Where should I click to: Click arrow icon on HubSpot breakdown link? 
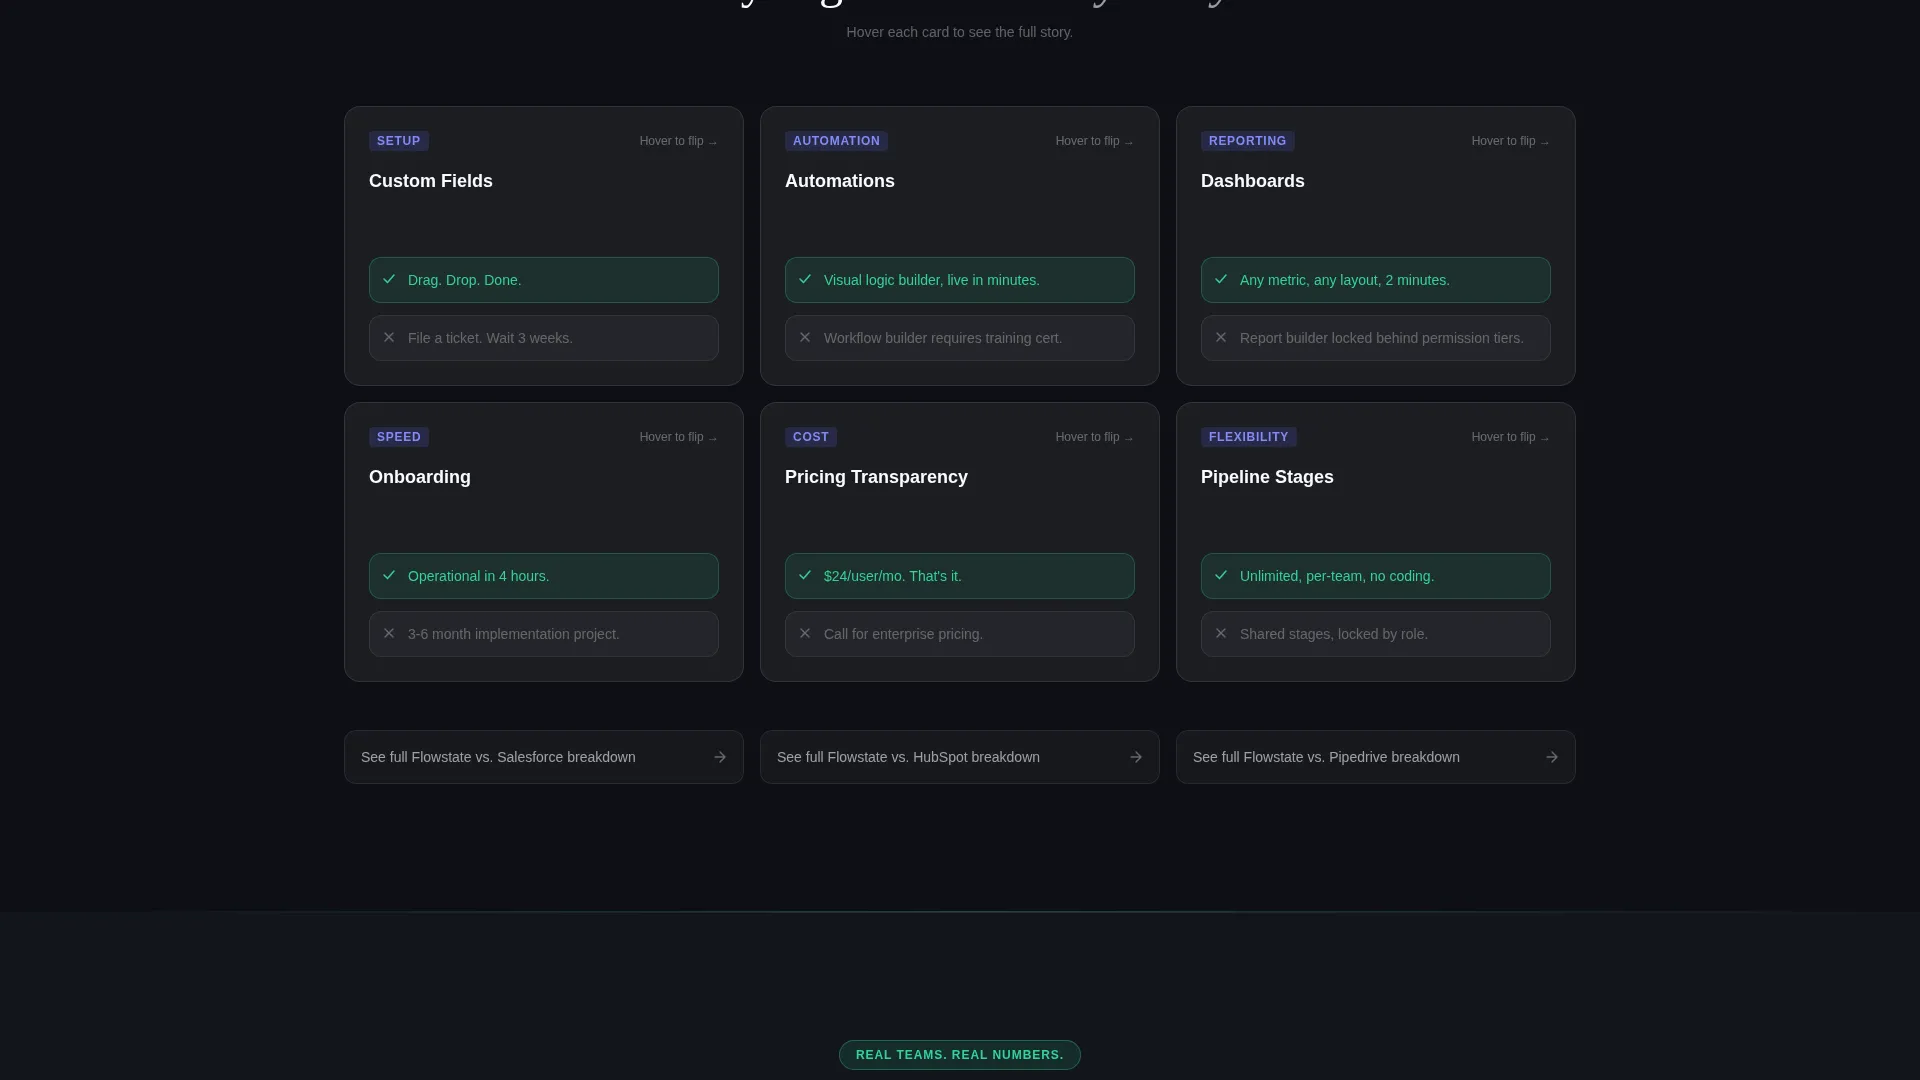point(1136,757)
